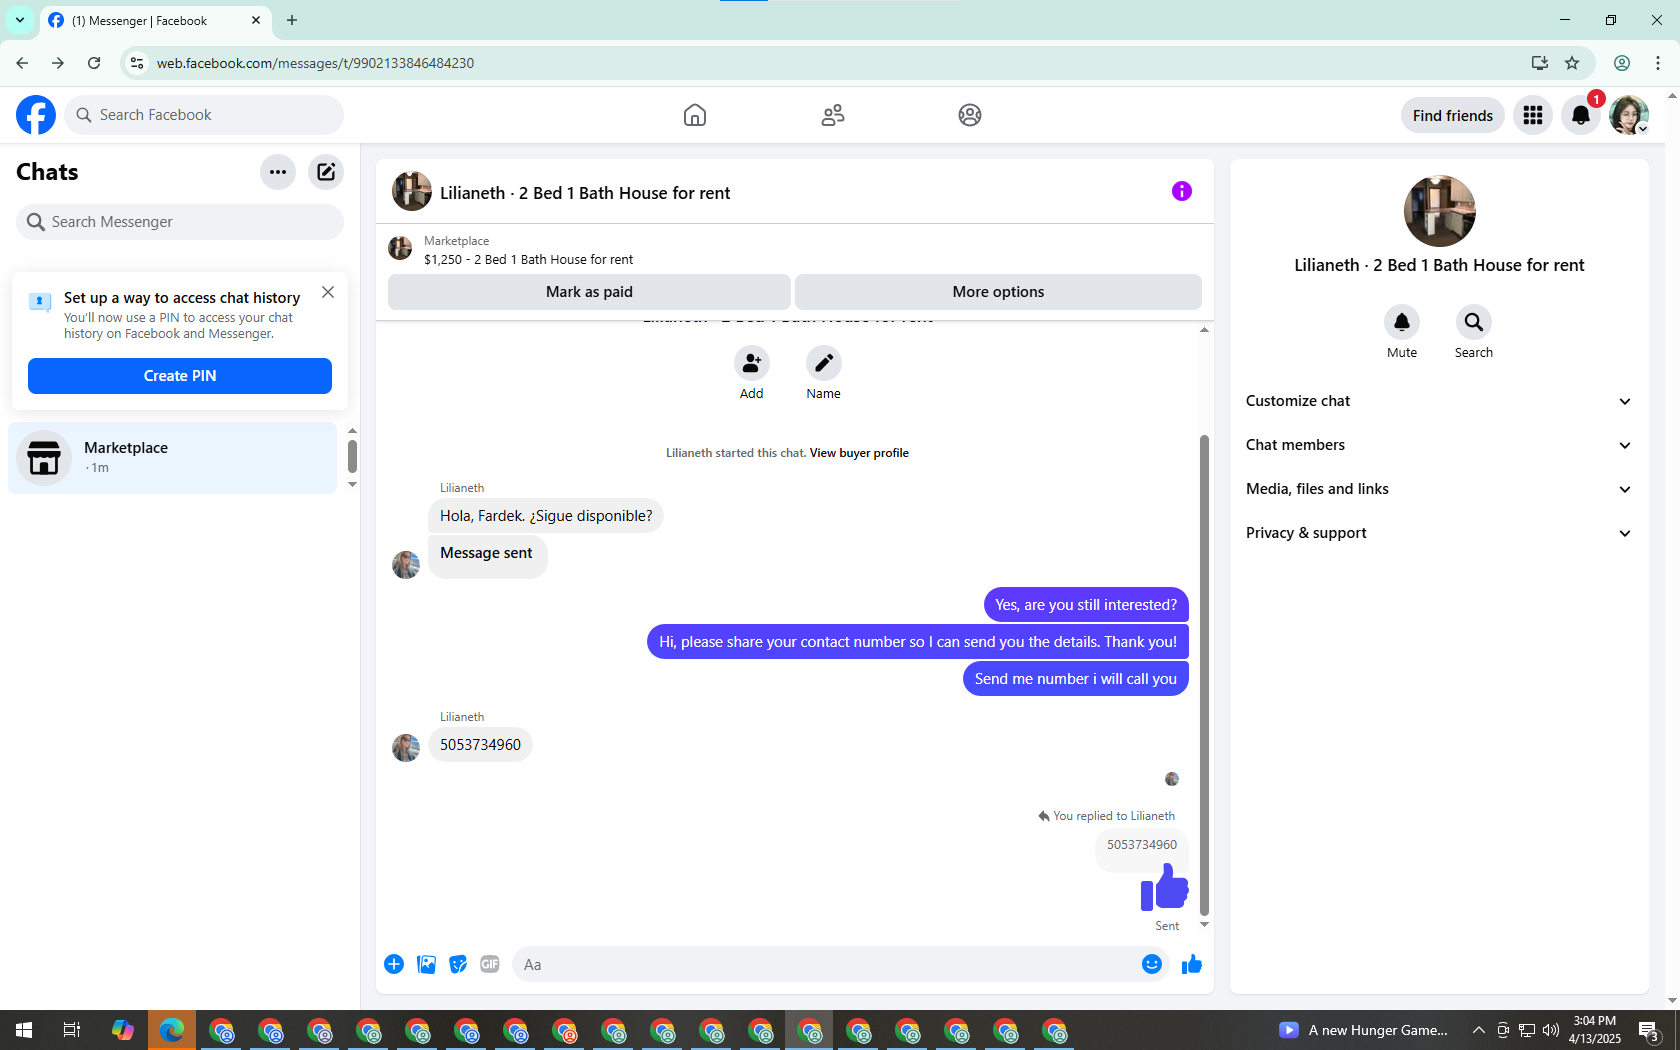Open the Facebook logo home link
The image size is (1680, 1050).
(36, 115)
